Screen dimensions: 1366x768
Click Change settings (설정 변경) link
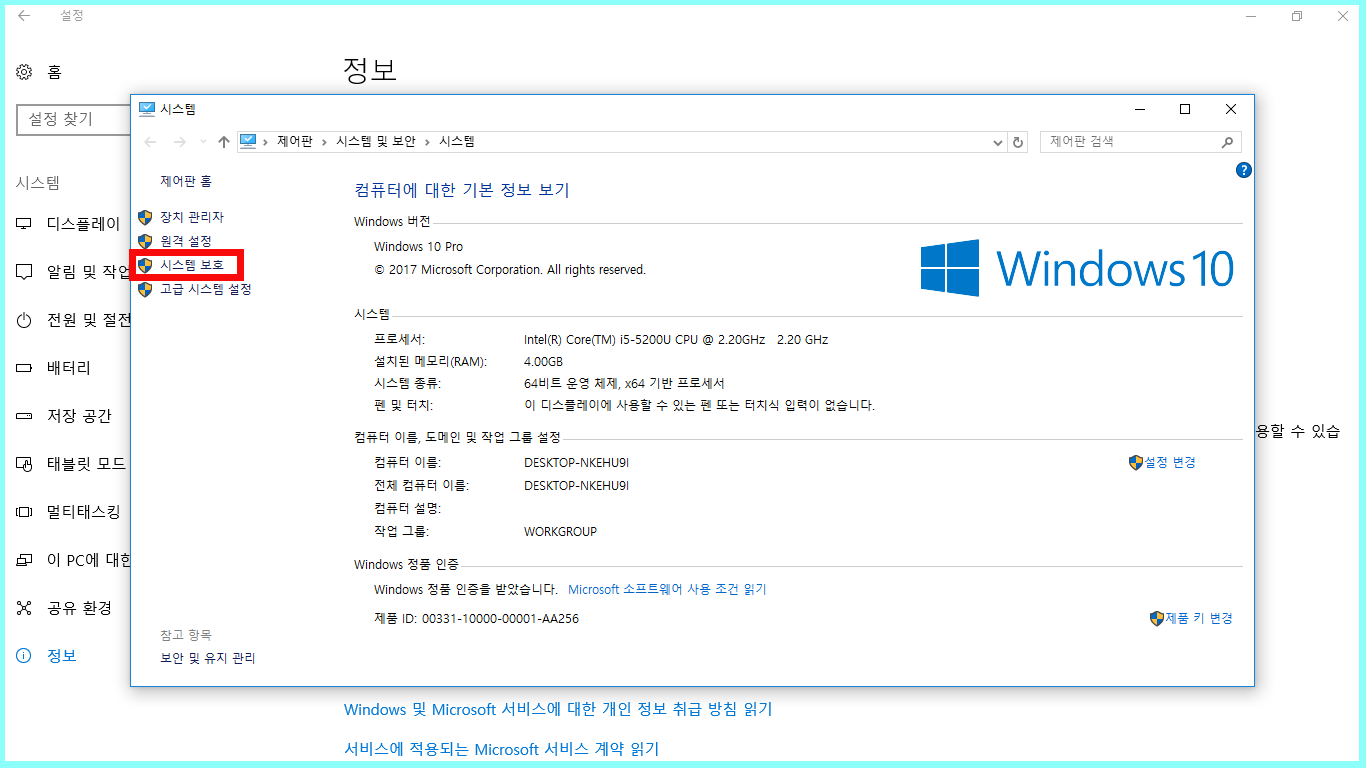click(1170, 462)
